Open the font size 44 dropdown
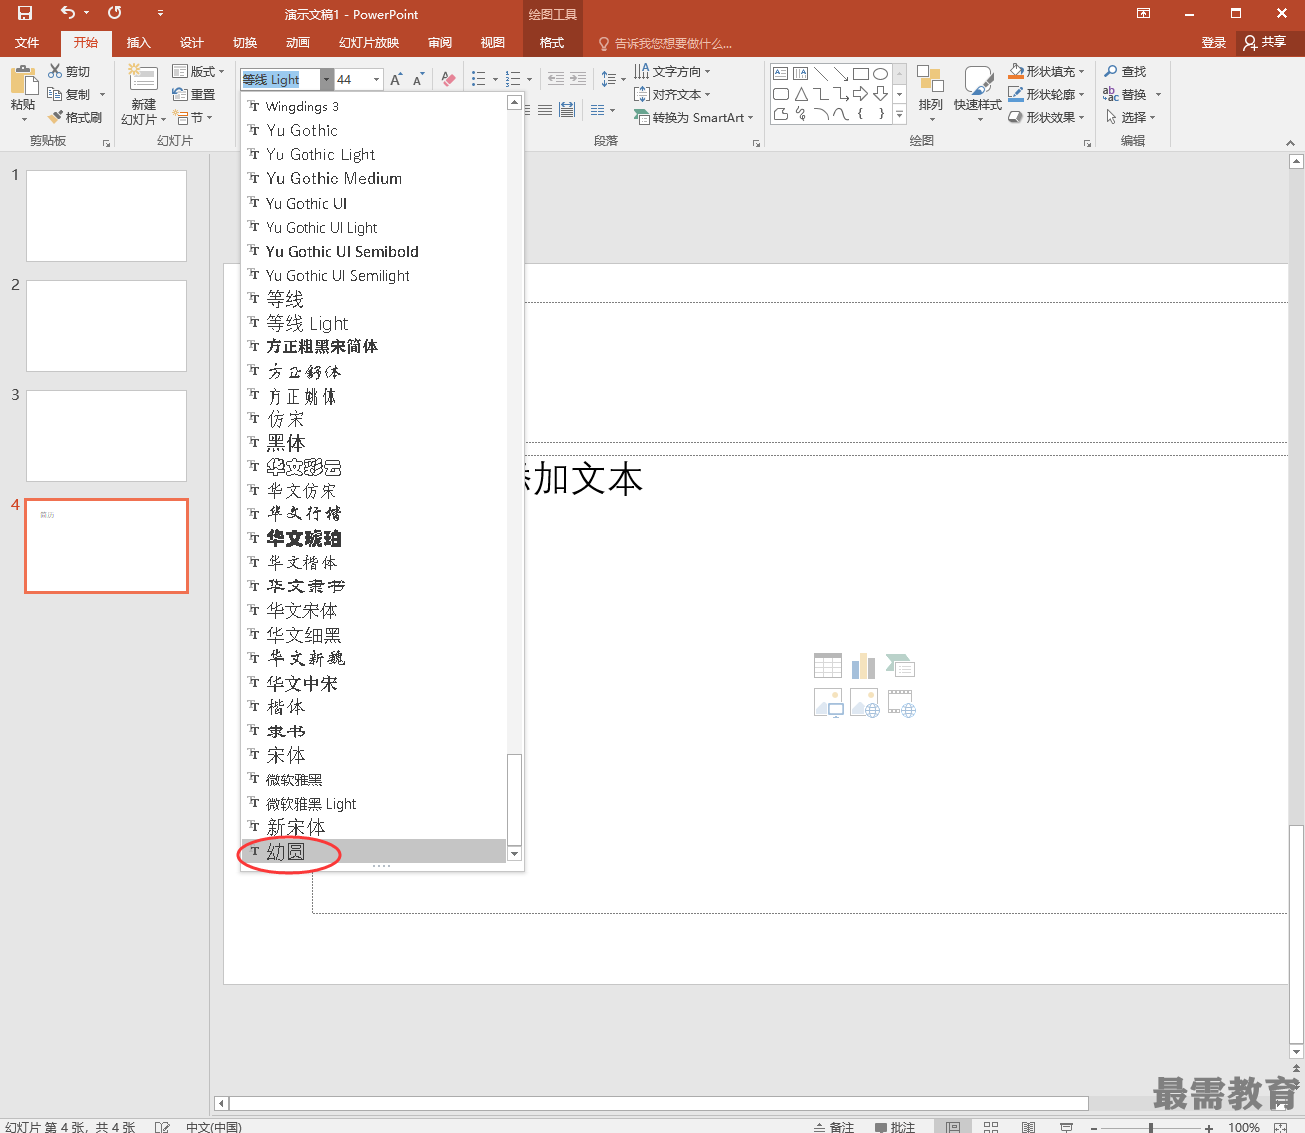1305x1133 pixels. click(377, 79)
